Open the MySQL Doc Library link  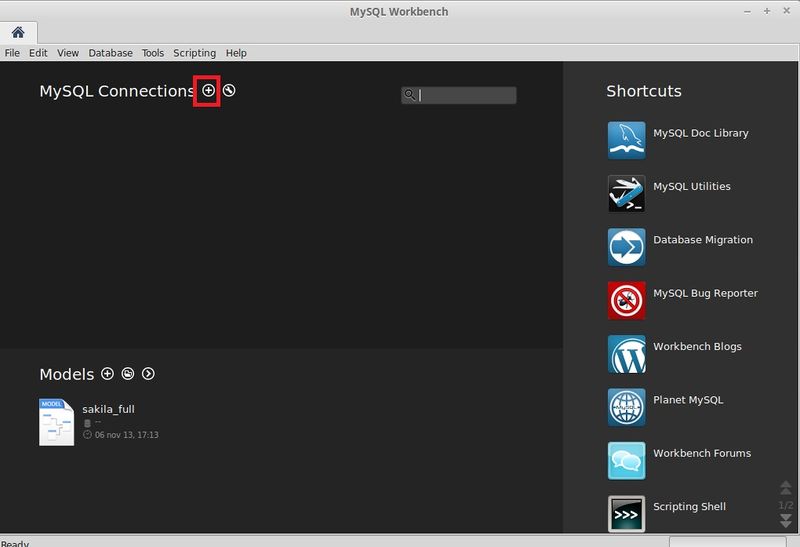701,133
